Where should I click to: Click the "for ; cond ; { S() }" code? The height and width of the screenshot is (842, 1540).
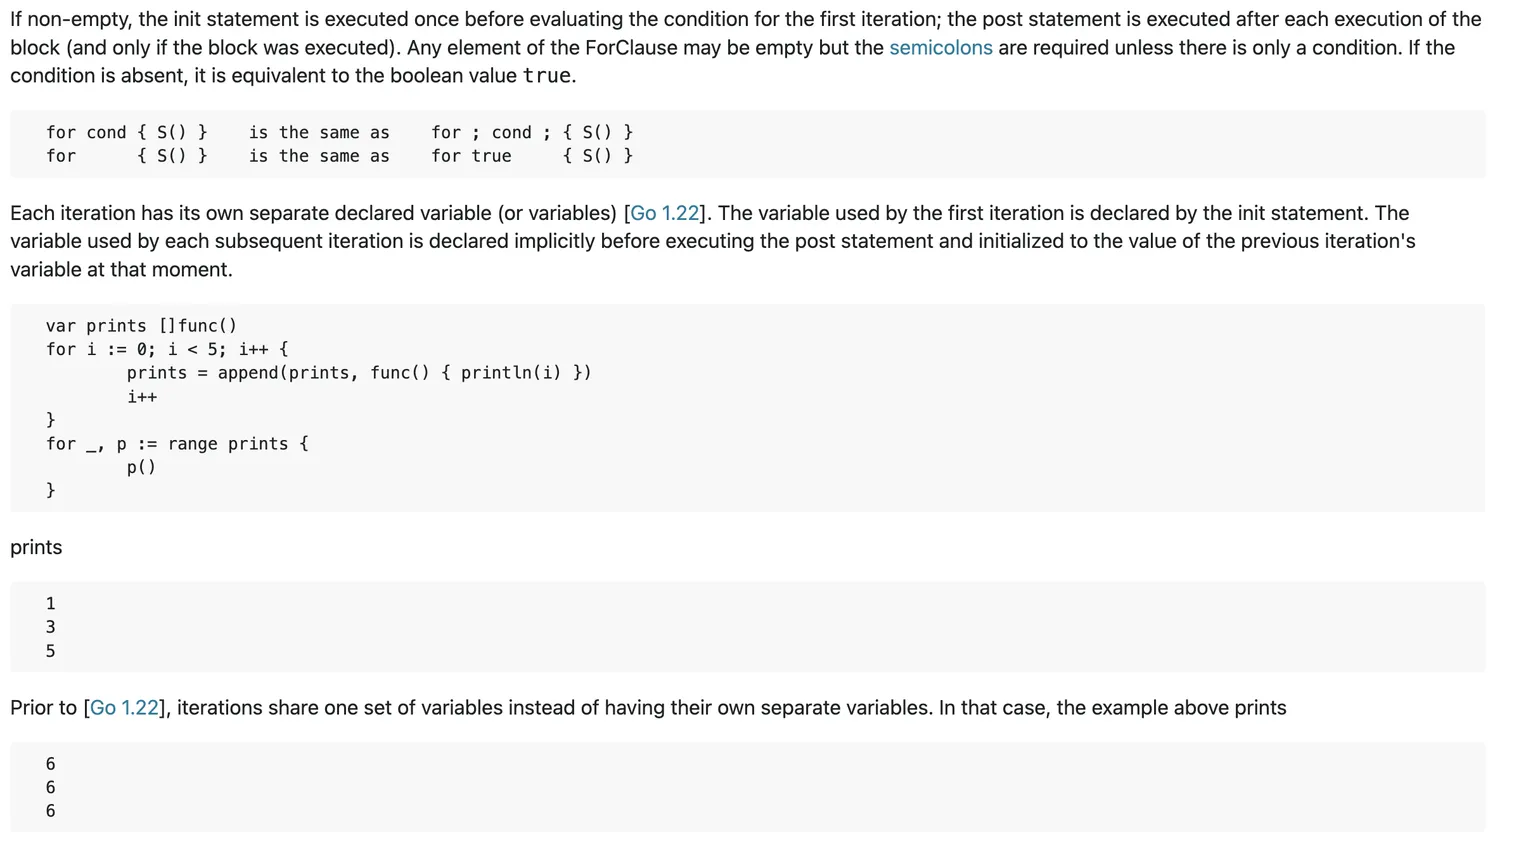tap(531, 132)
